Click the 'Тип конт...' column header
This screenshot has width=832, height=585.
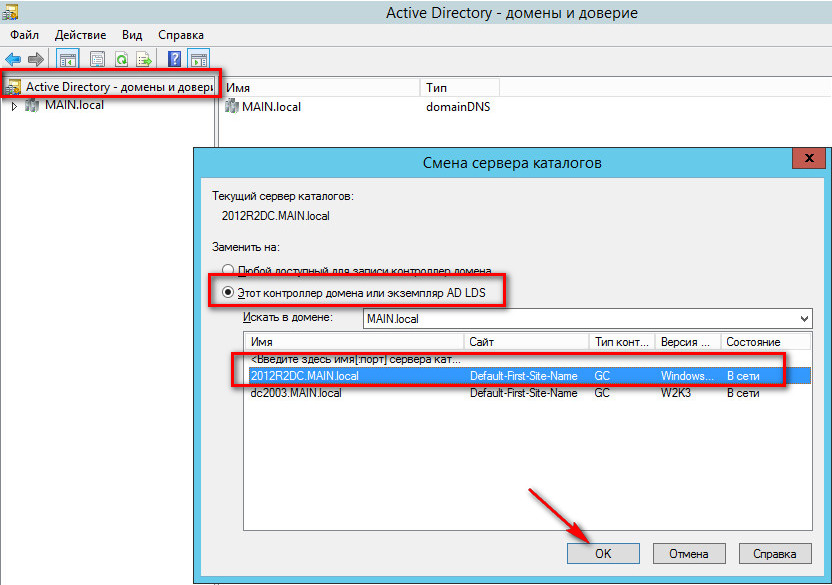[622, 342]
